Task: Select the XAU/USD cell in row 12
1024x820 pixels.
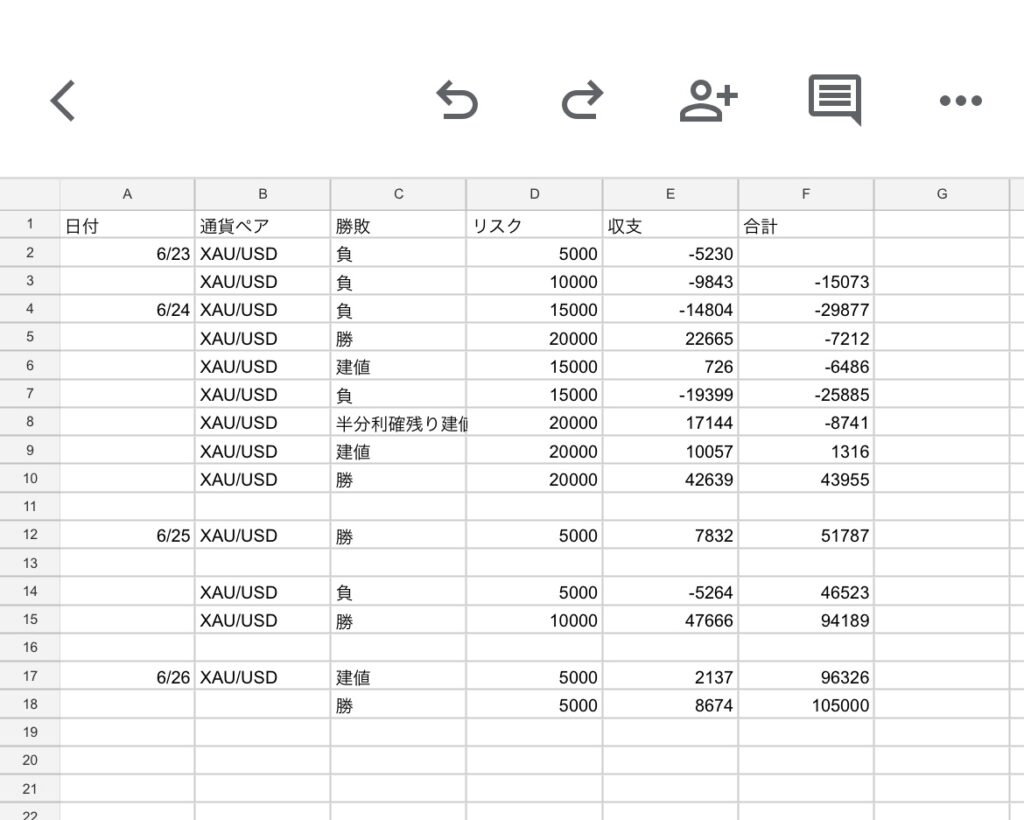Action: 263,535
